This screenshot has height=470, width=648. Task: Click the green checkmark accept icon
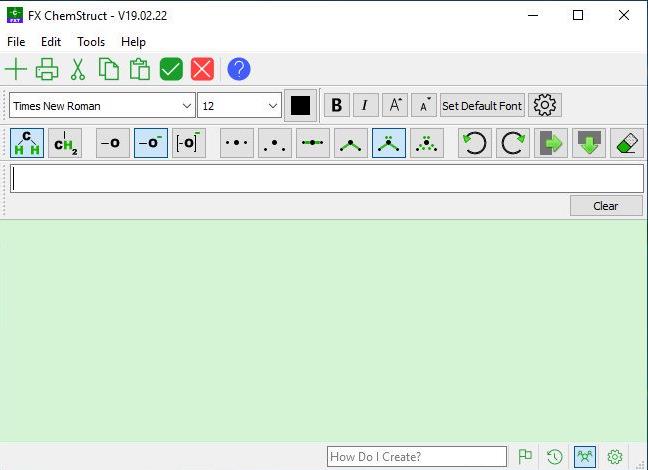[x=171, y=69]
